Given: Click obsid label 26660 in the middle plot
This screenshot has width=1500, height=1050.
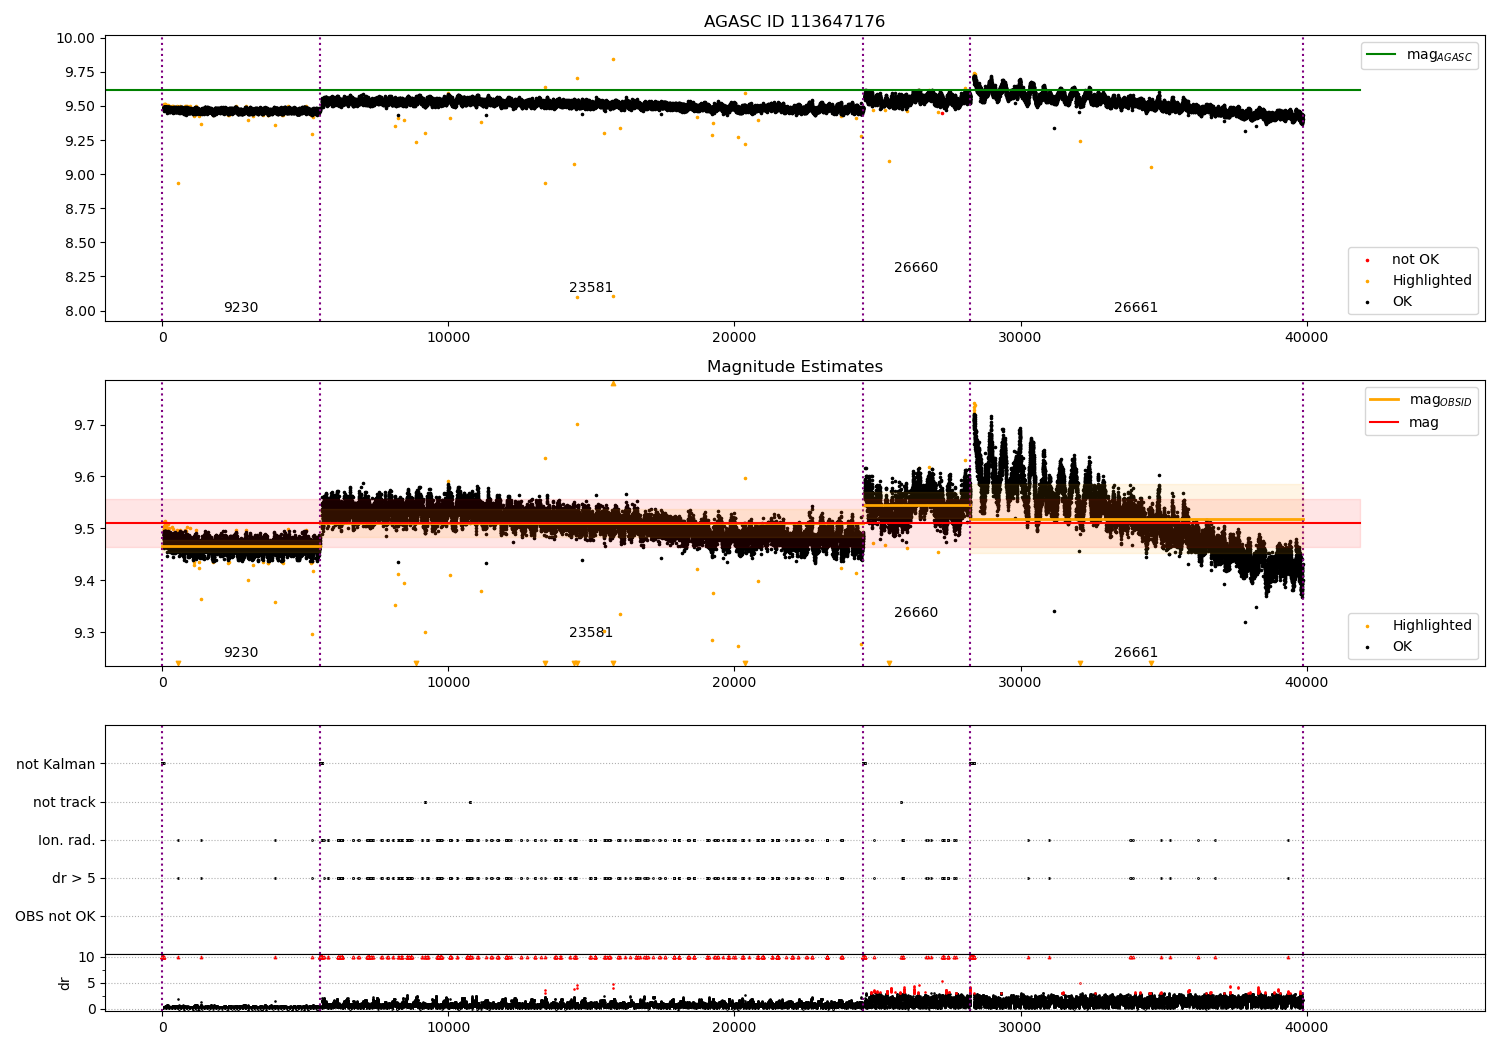Looking at the screenshot, I should (x=916, y=613).
